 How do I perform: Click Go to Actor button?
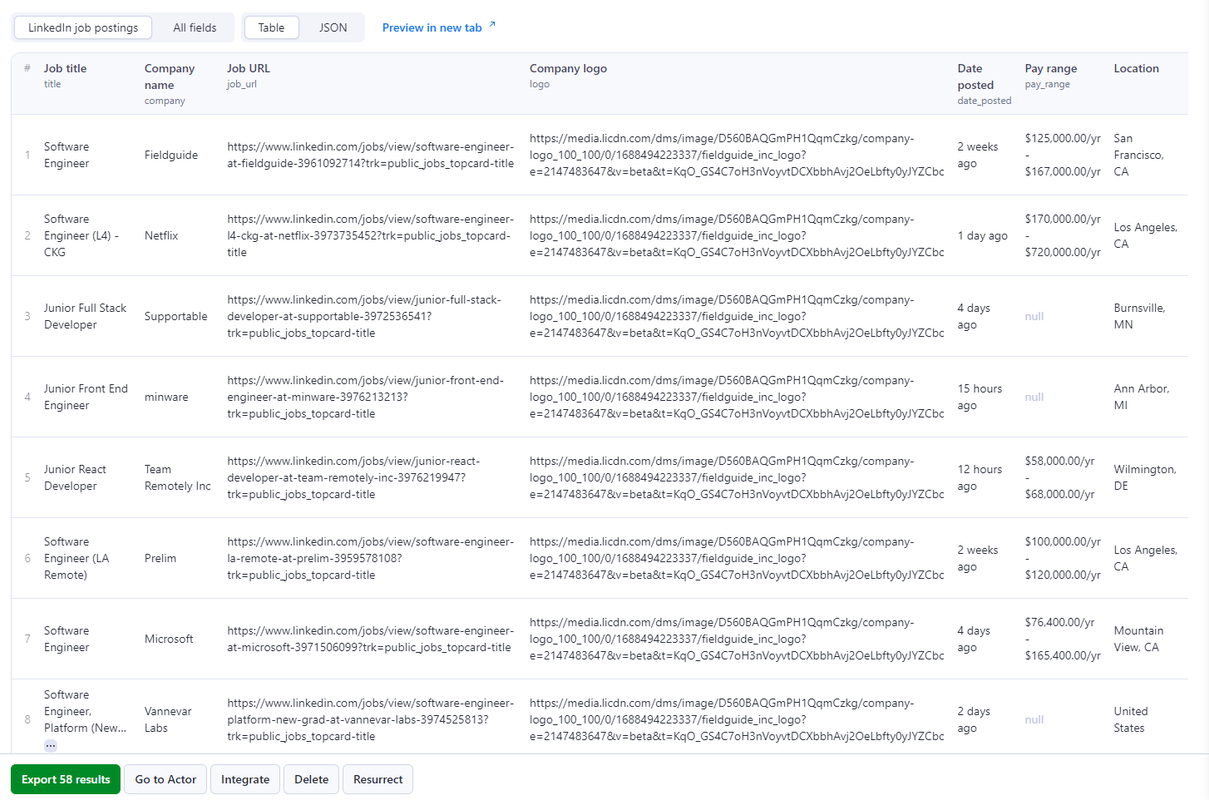click(166, 780)
